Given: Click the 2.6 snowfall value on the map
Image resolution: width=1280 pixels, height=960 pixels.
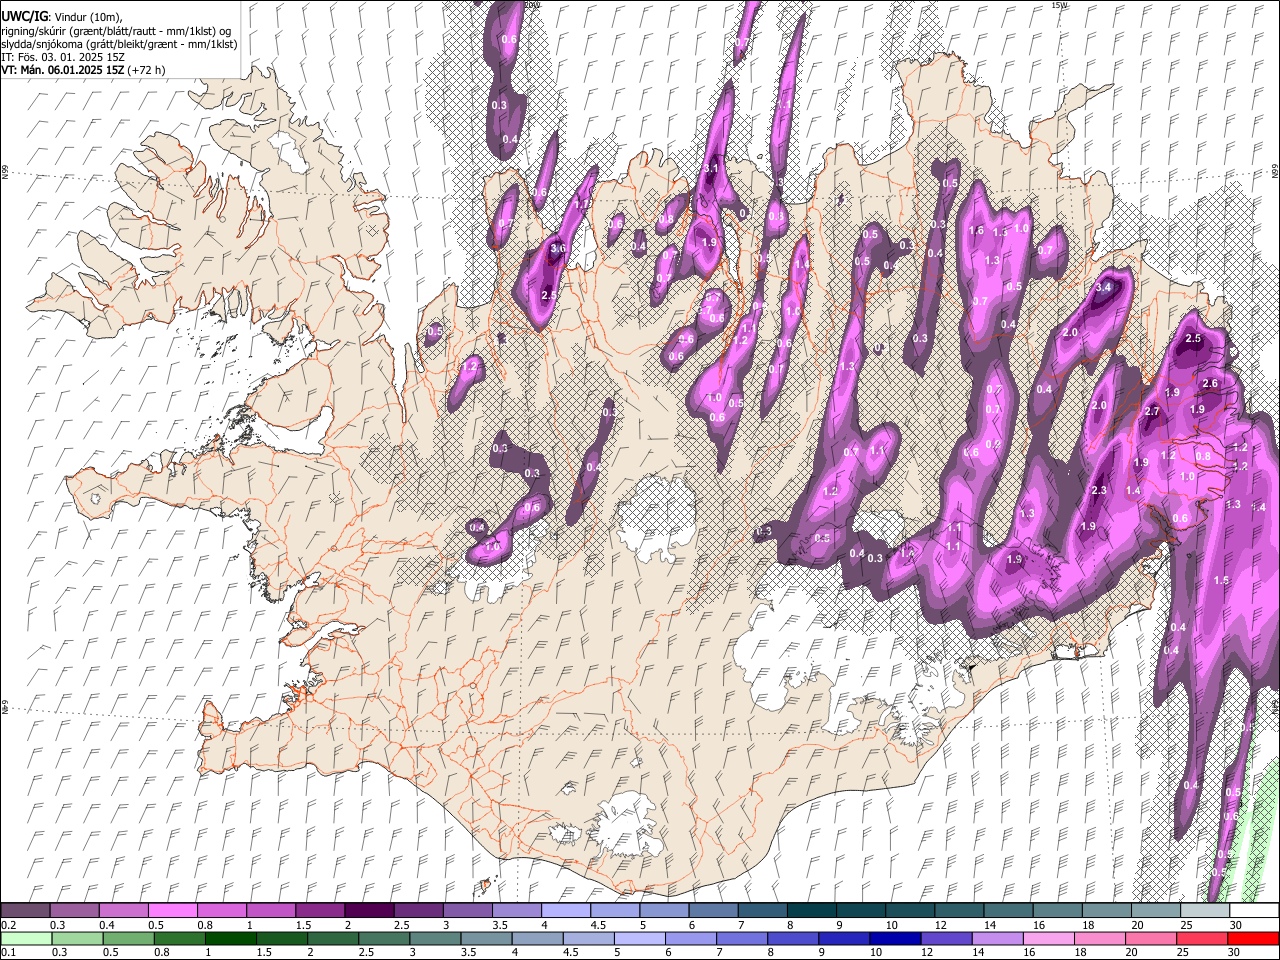Looking at the screenshot, I should (x=1210, y=384).
